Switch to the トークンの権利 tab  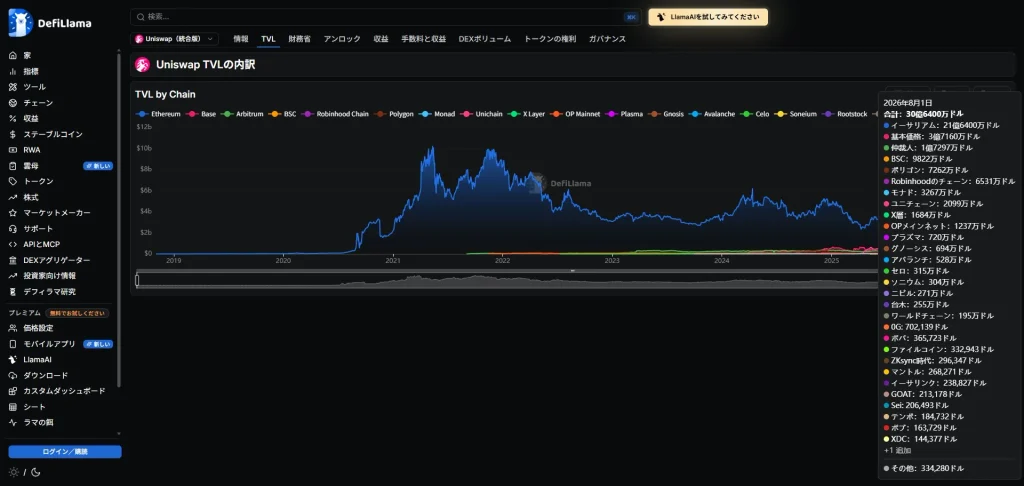tap(550, 39)
